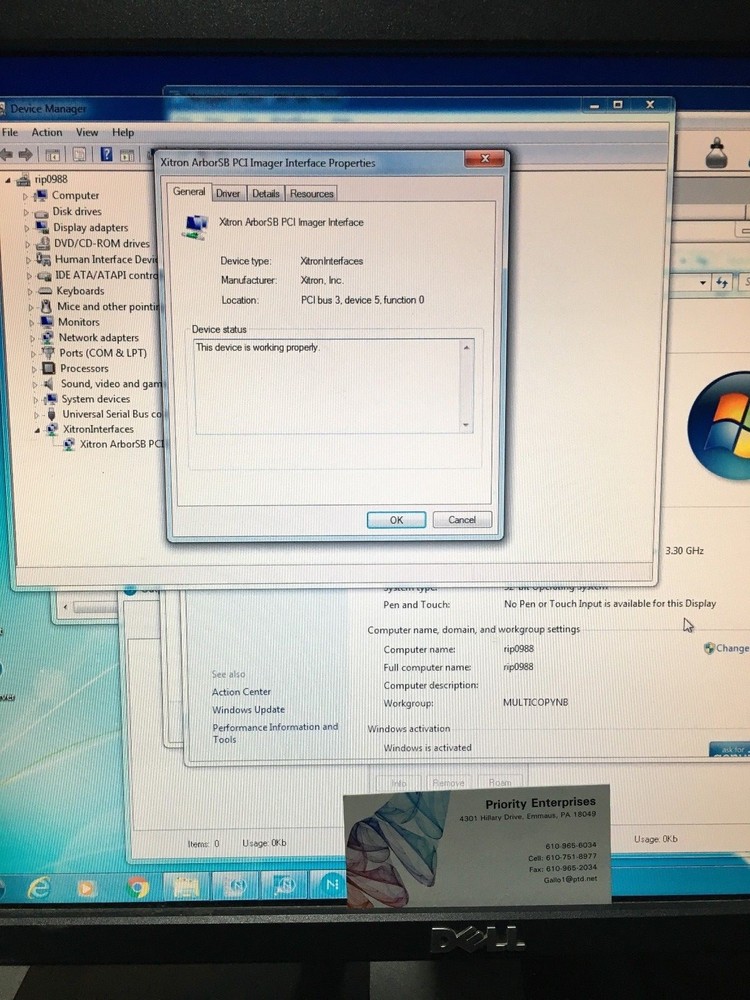This screenshot has width=750, height=1000.
Task: Open the File Explorer folder taskbar icon
Action: click(x=186, y=886)
